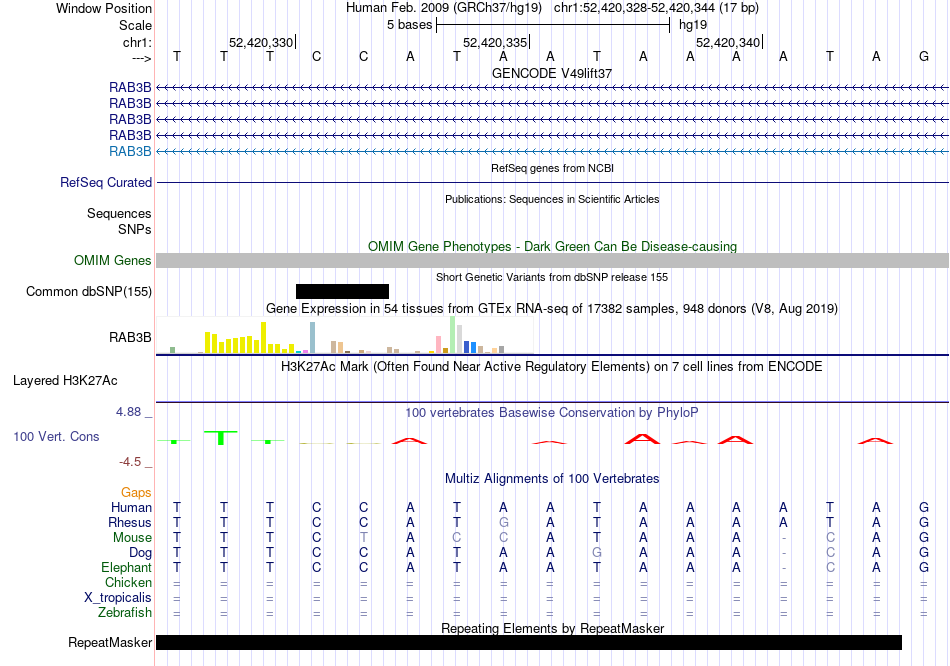Select the Elephant species row label
The height and width of the screenshot is (666, 950).
126,568
